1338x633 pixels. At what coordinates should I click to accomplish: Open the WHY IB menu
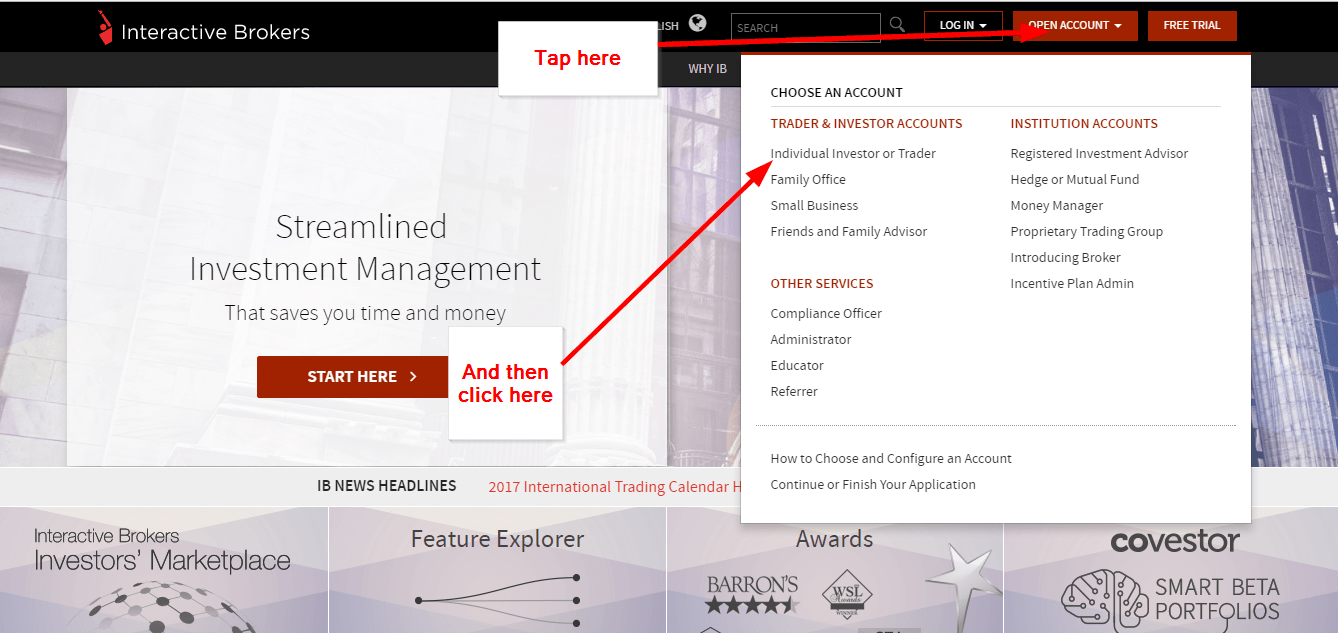click(x=707, y=69)
